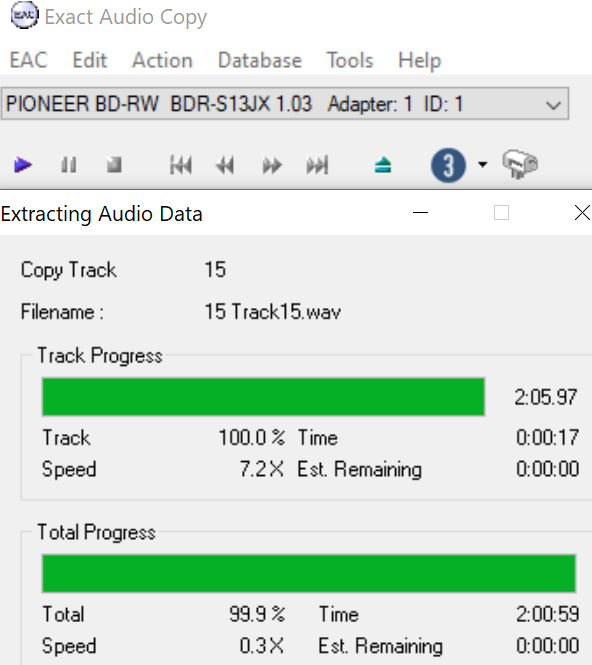Click the Track Progress green bar
592x665 pixels.
263,397
